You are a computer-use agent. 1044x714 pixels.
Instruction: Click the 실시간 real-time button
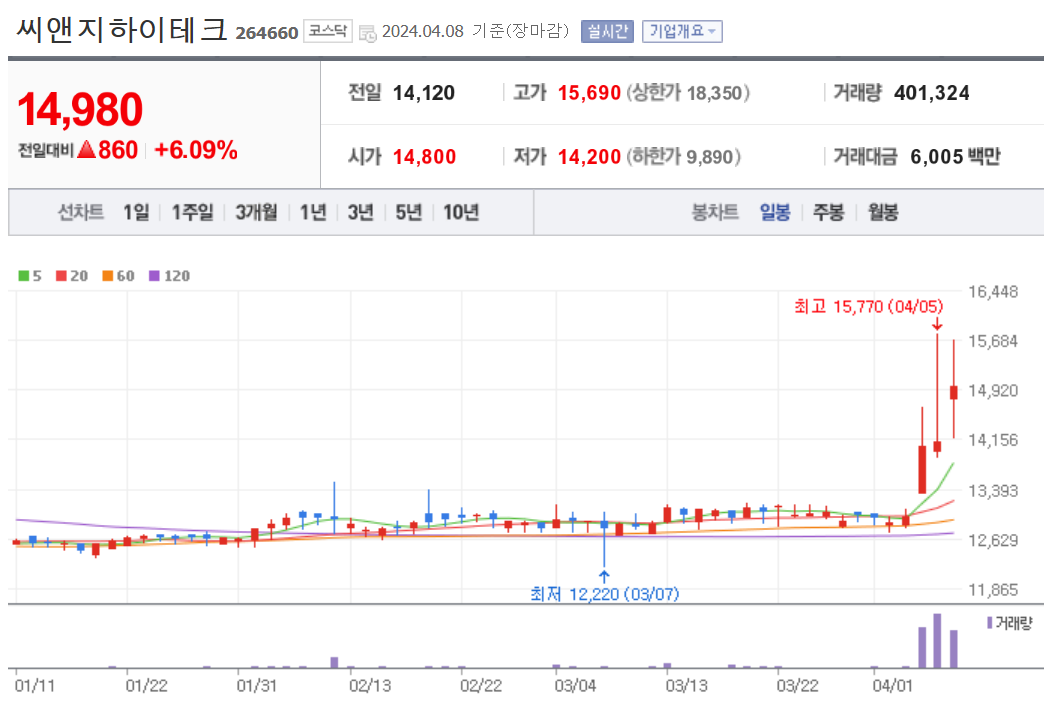coord(607,31)
